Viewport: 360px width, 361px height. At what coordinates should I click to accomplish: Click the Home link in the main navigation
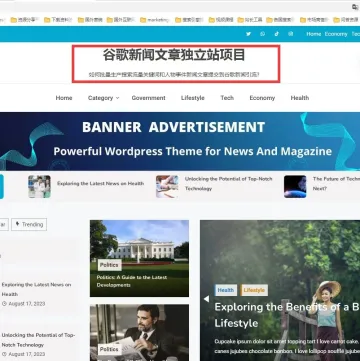pos(64,98)
